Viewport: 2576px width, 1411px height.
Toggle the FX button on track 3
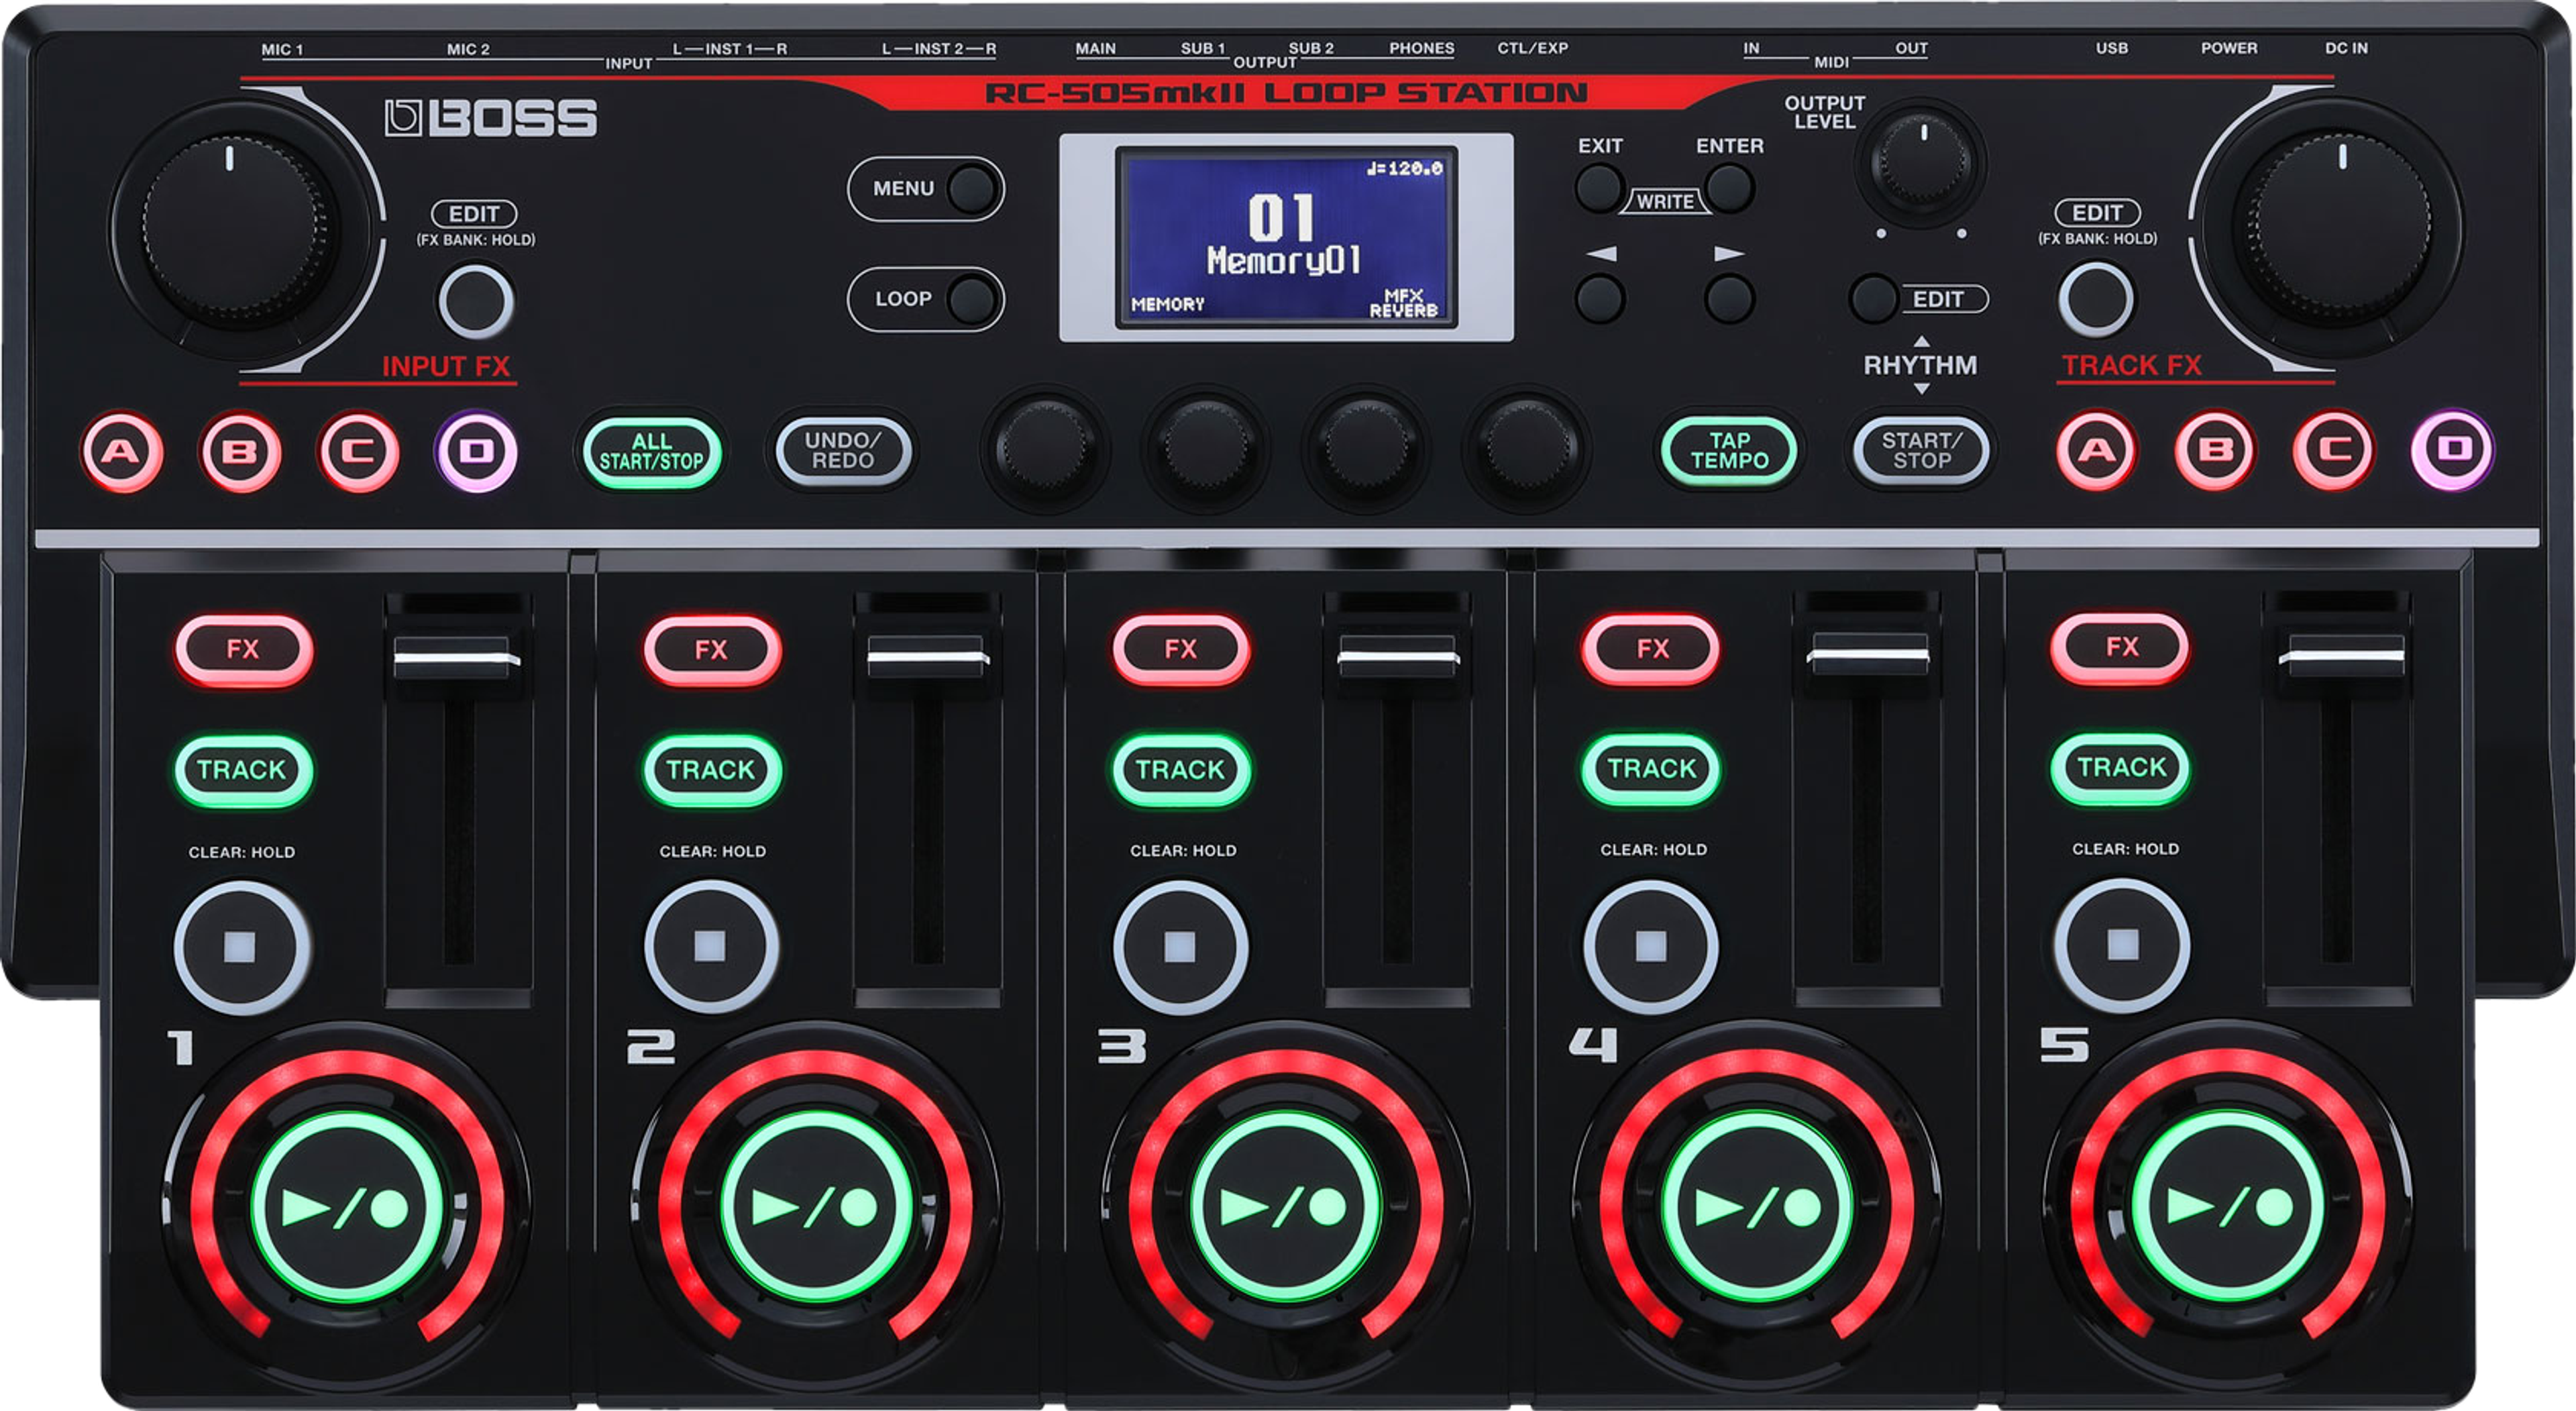tap(1181, 649)
